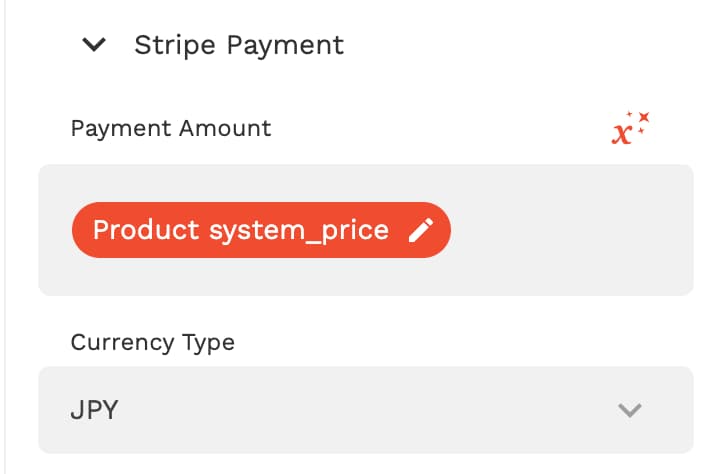Click the word Payment in section header
724x474 pixels.
coord(285,46)
